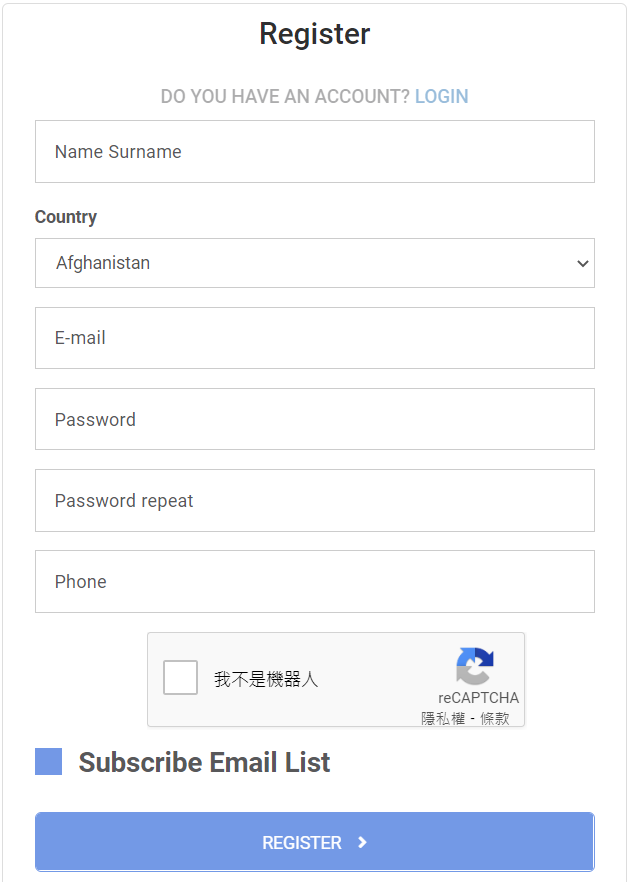Focus the Password repeat field
This screenshot has width=634, height=882.
pyautogui.click(x=314, y=501)
